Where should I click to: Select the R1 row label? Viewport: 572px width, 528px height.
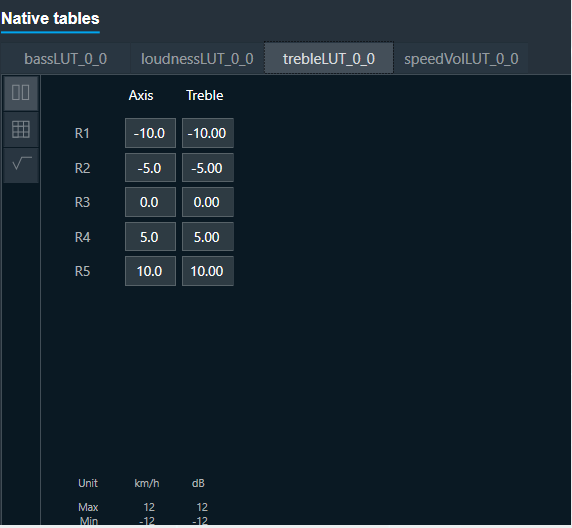[x=82, y=134]
